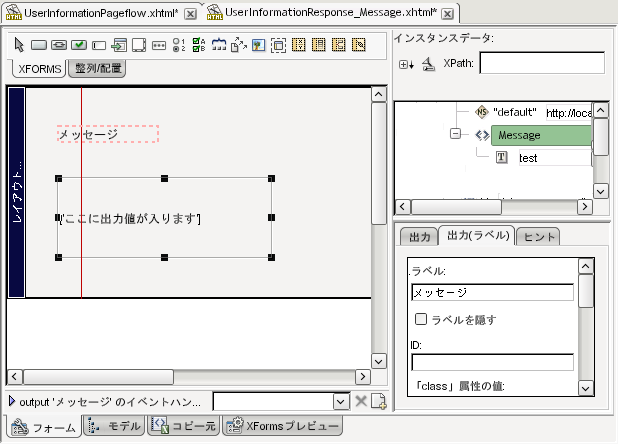Screen dimensions: 618x444
Task: Click the ラベル text field containing メッセージ
Action: [492, 292]
